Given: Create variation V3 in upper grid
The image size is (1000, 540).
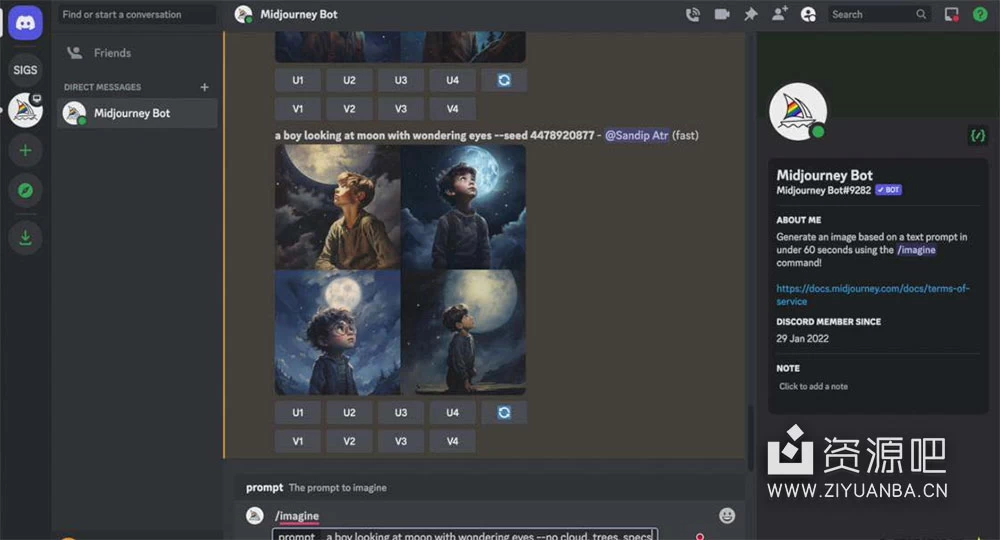Looking at the screenshot, I should [x=401, y=109].
